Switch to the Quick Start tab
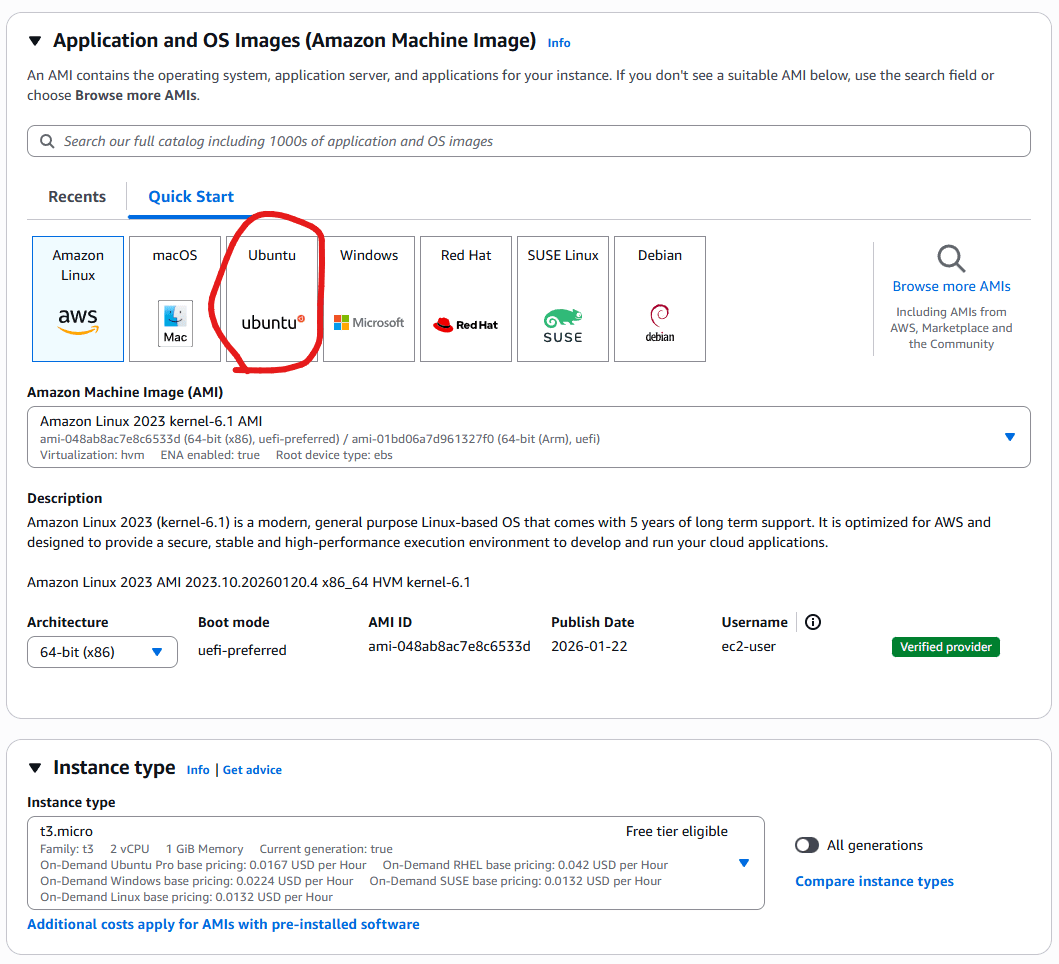 191,197
